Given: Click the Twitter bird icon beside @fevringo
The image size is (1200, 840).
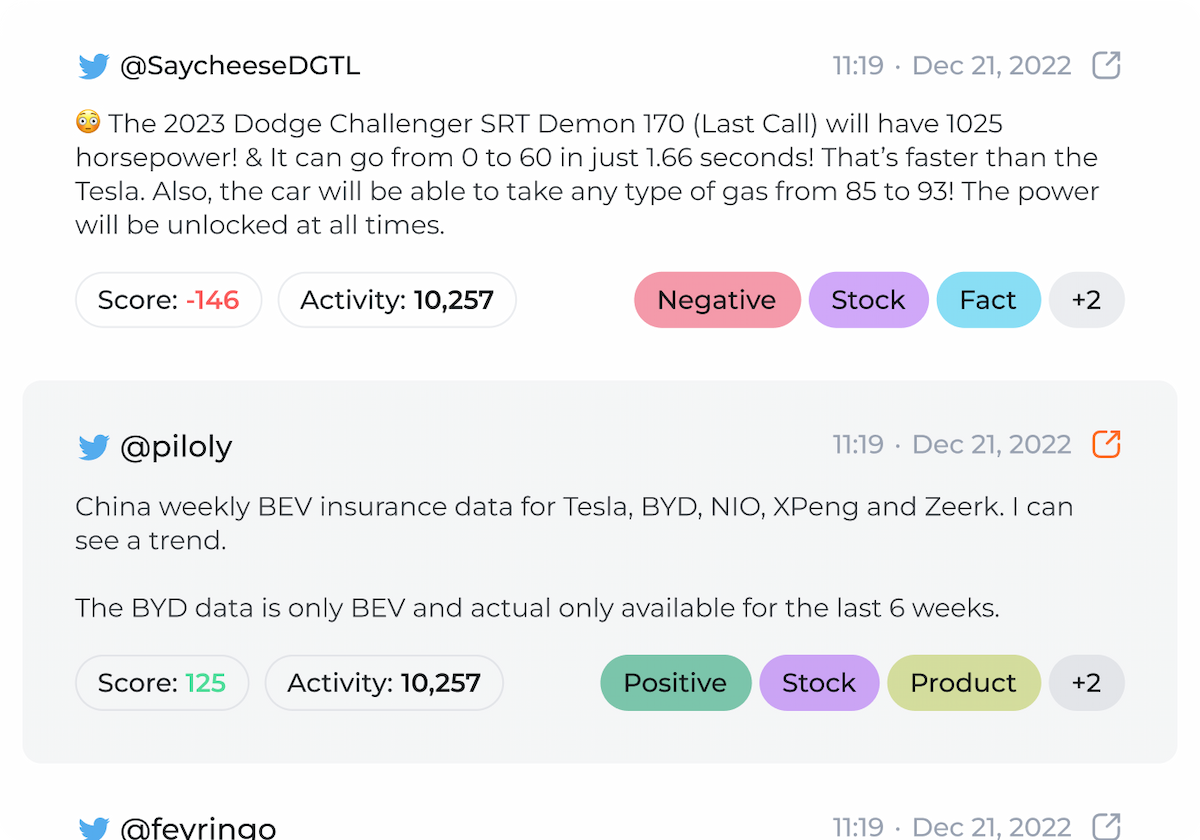Looking at the screenshot, I should tap(94, 828).
